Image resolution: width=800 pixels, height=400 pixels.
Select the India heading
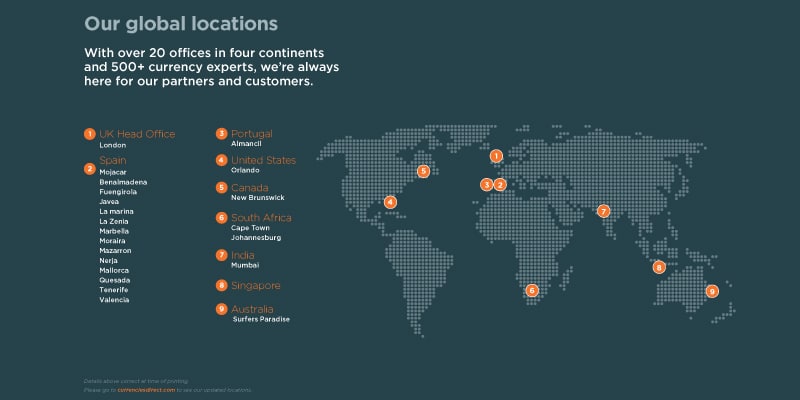(x=242, y=255)
